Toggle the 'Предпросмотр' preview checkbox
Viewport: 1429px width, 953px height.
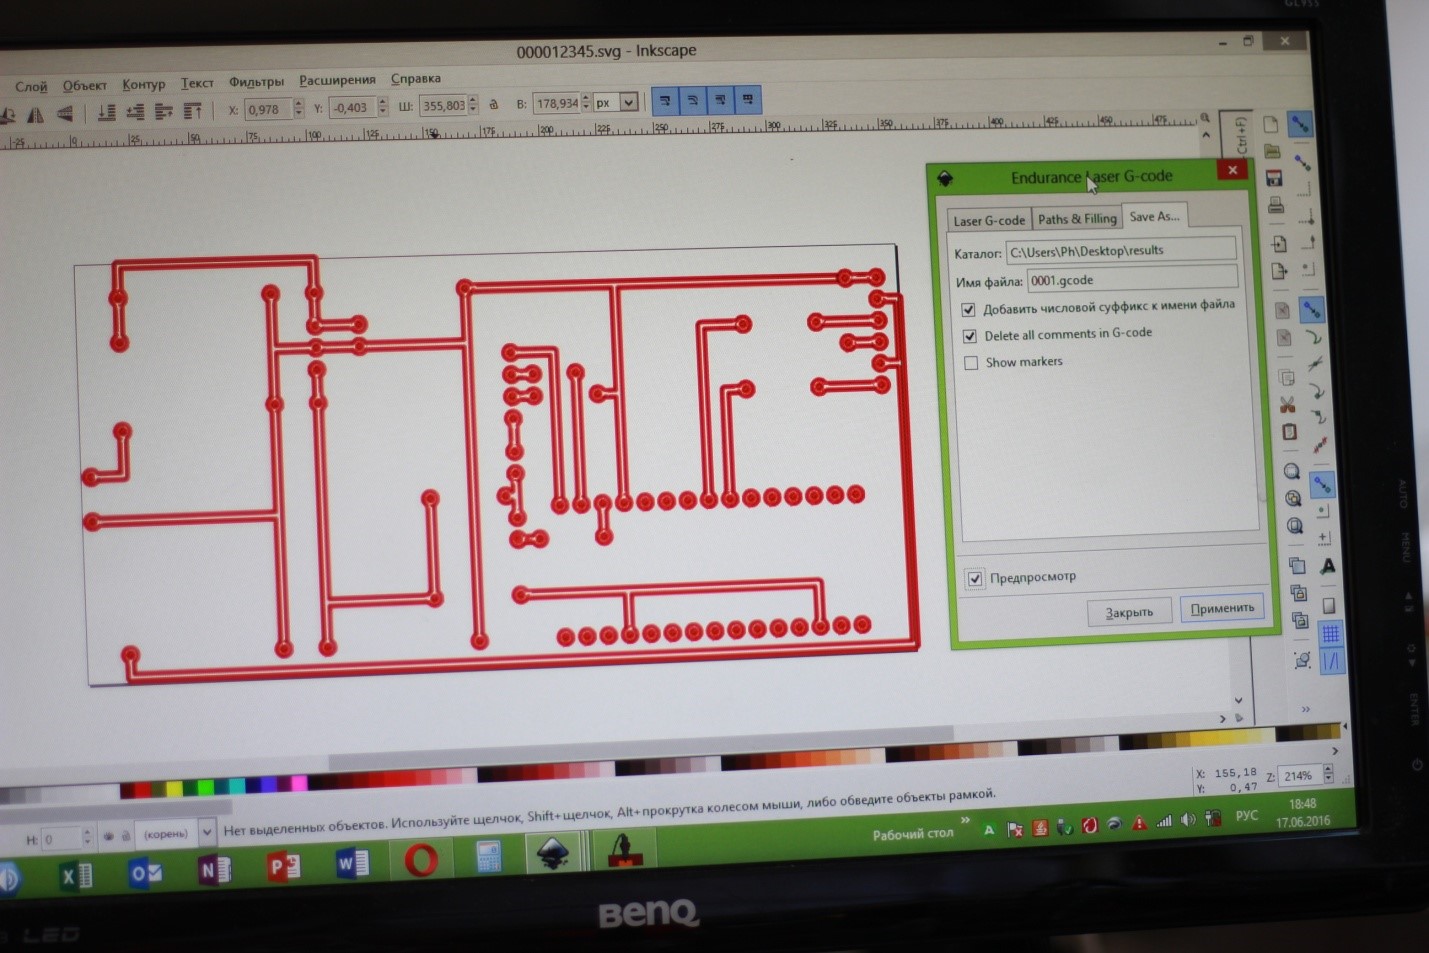[975, 578]
